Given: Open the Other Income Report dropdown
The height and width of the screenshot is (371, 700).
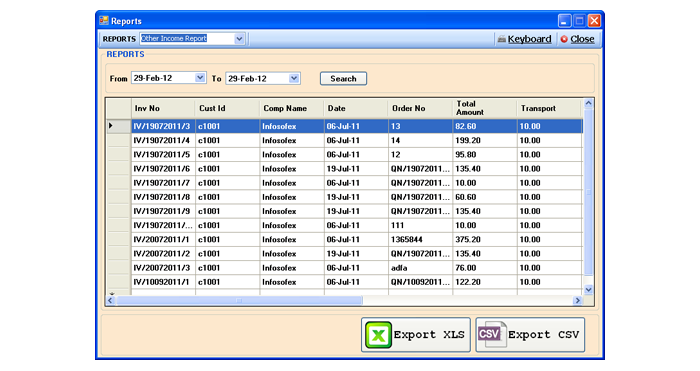Looking at the screenshot, I should [239, 39].
